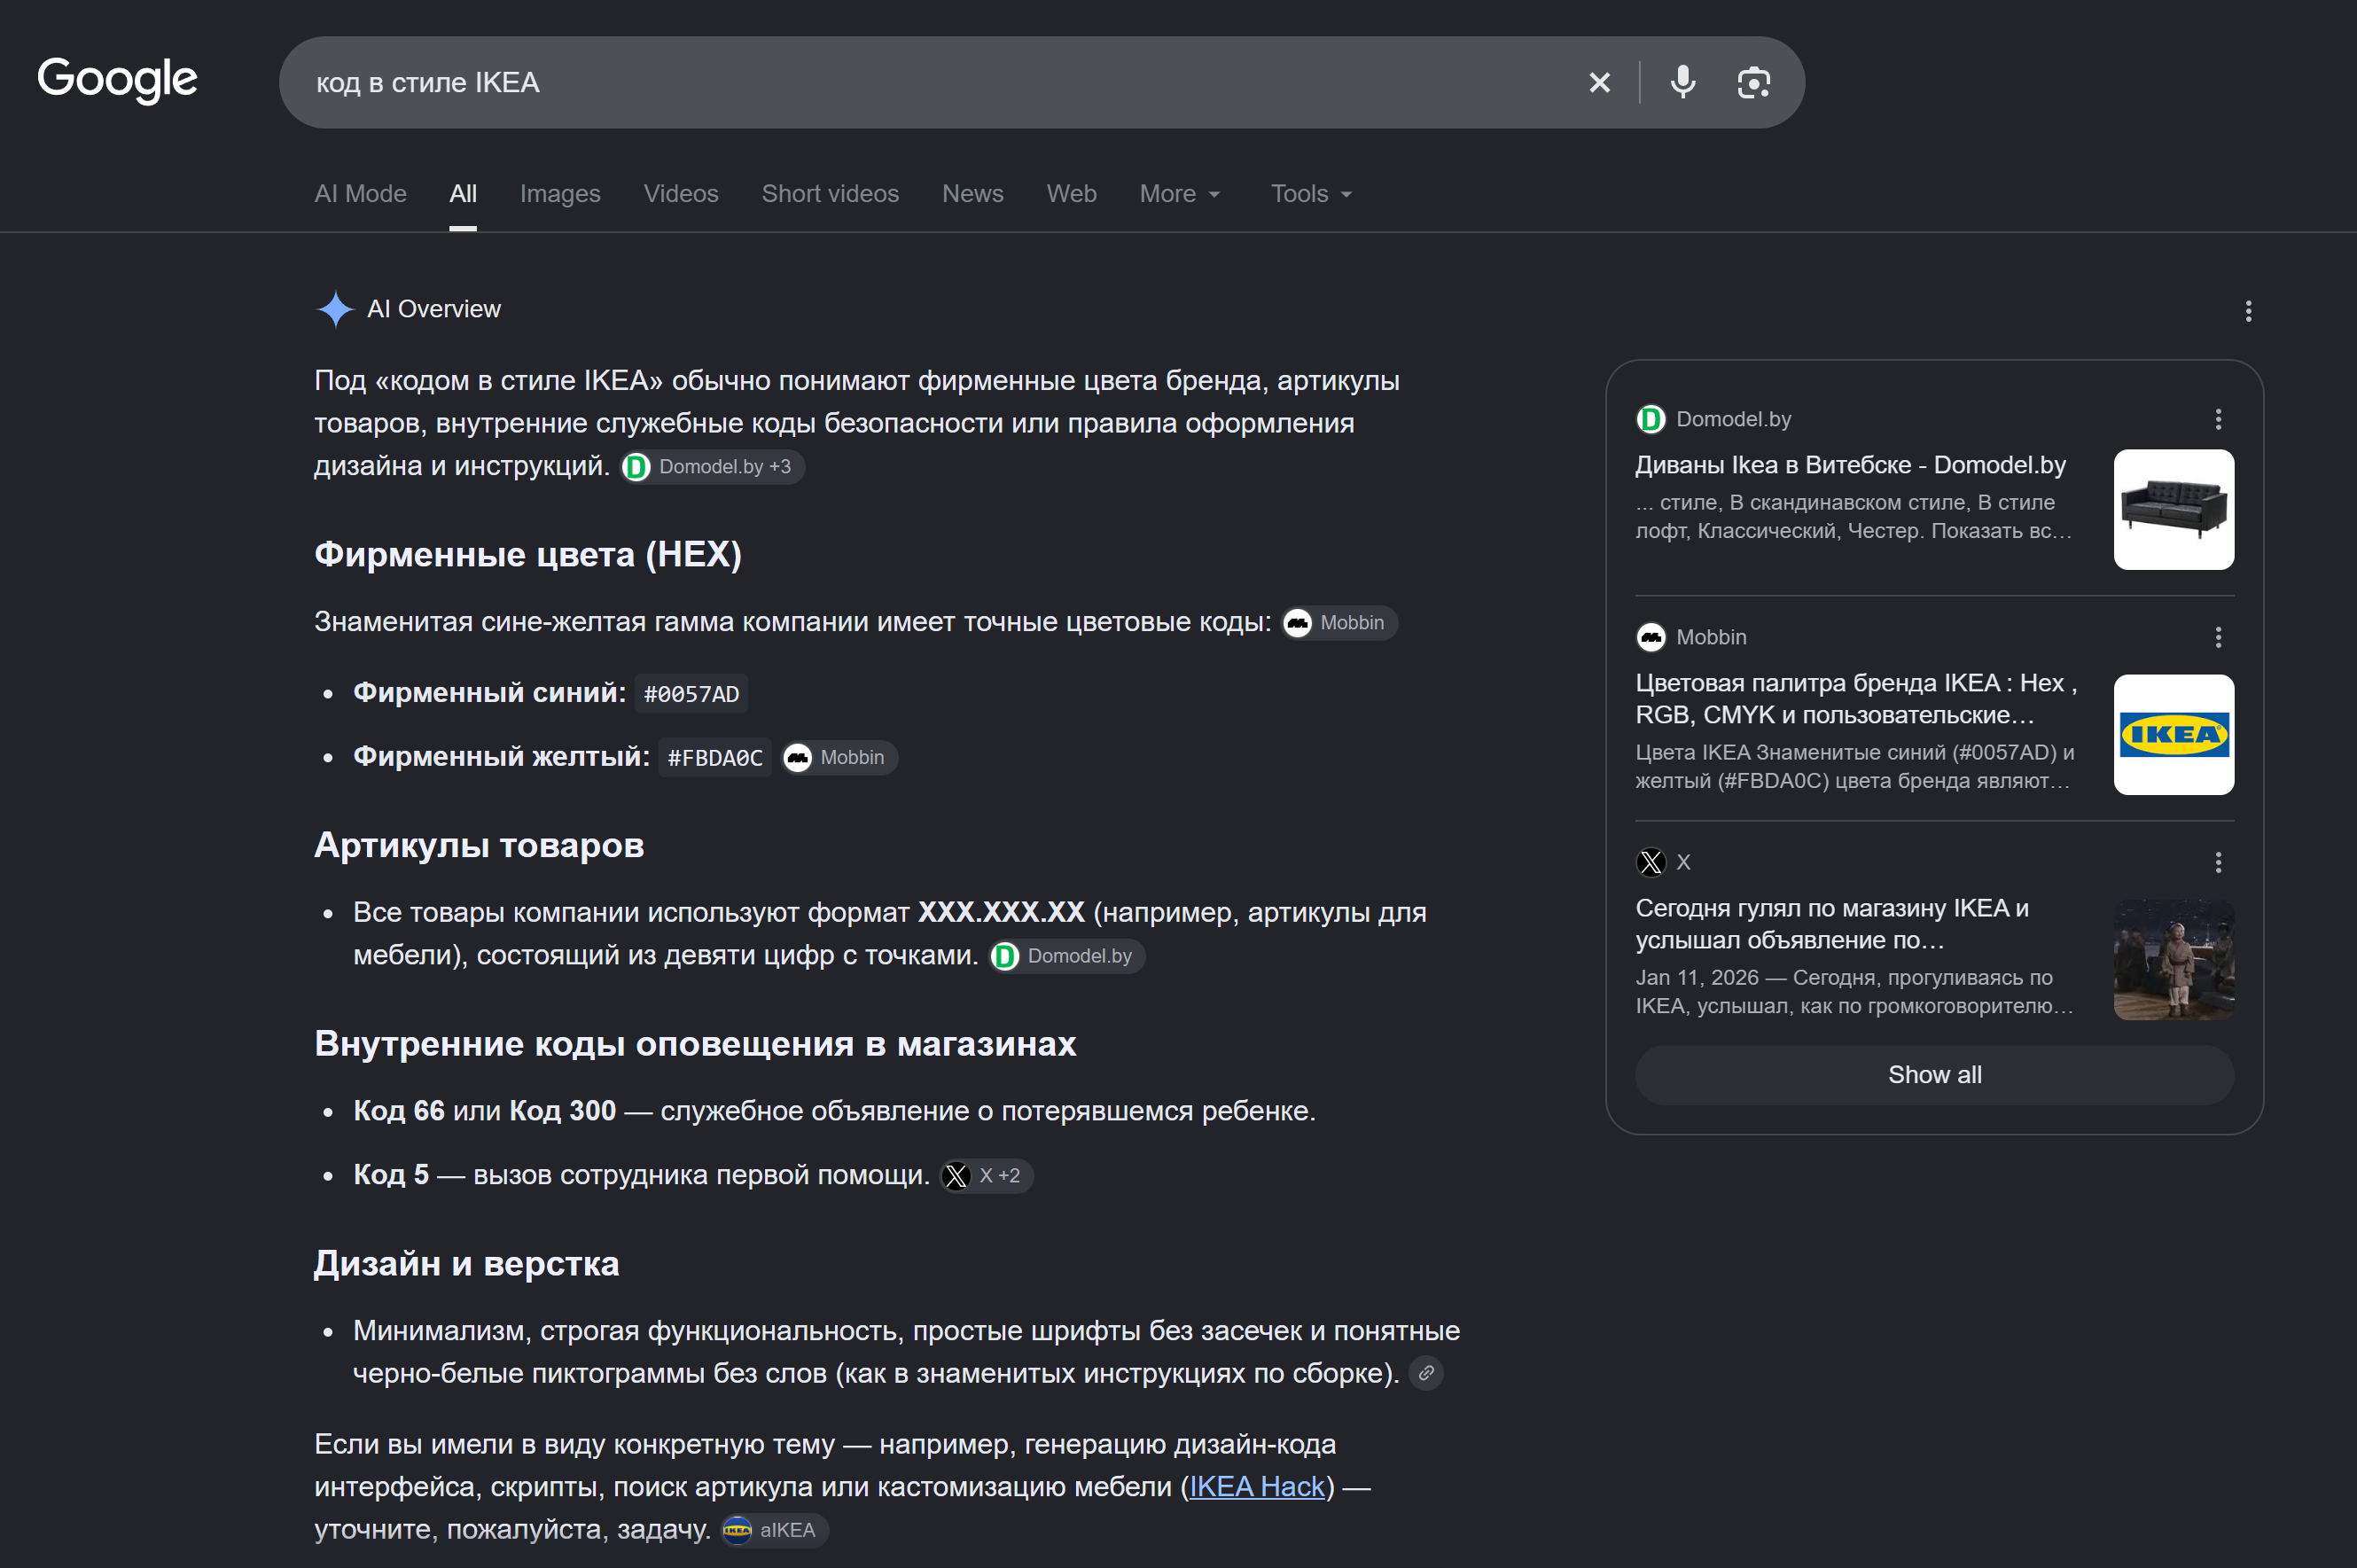Switch to AI Mode tab
Image resolution: width=2357 pixels, height=1568 pixels.
(360, 194)
